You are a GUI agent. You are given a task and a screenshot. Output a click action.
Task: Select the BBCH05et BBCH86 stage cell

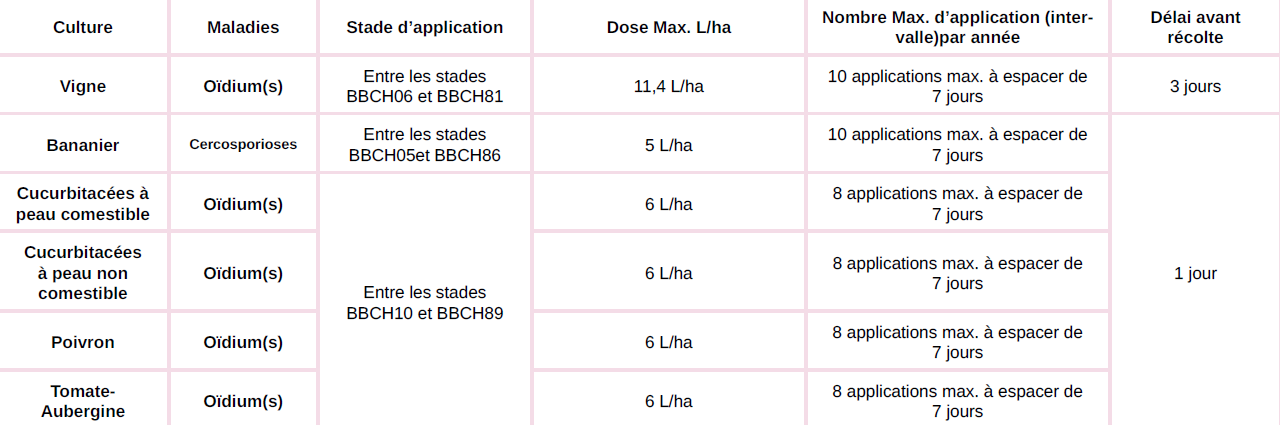point(425,145)
